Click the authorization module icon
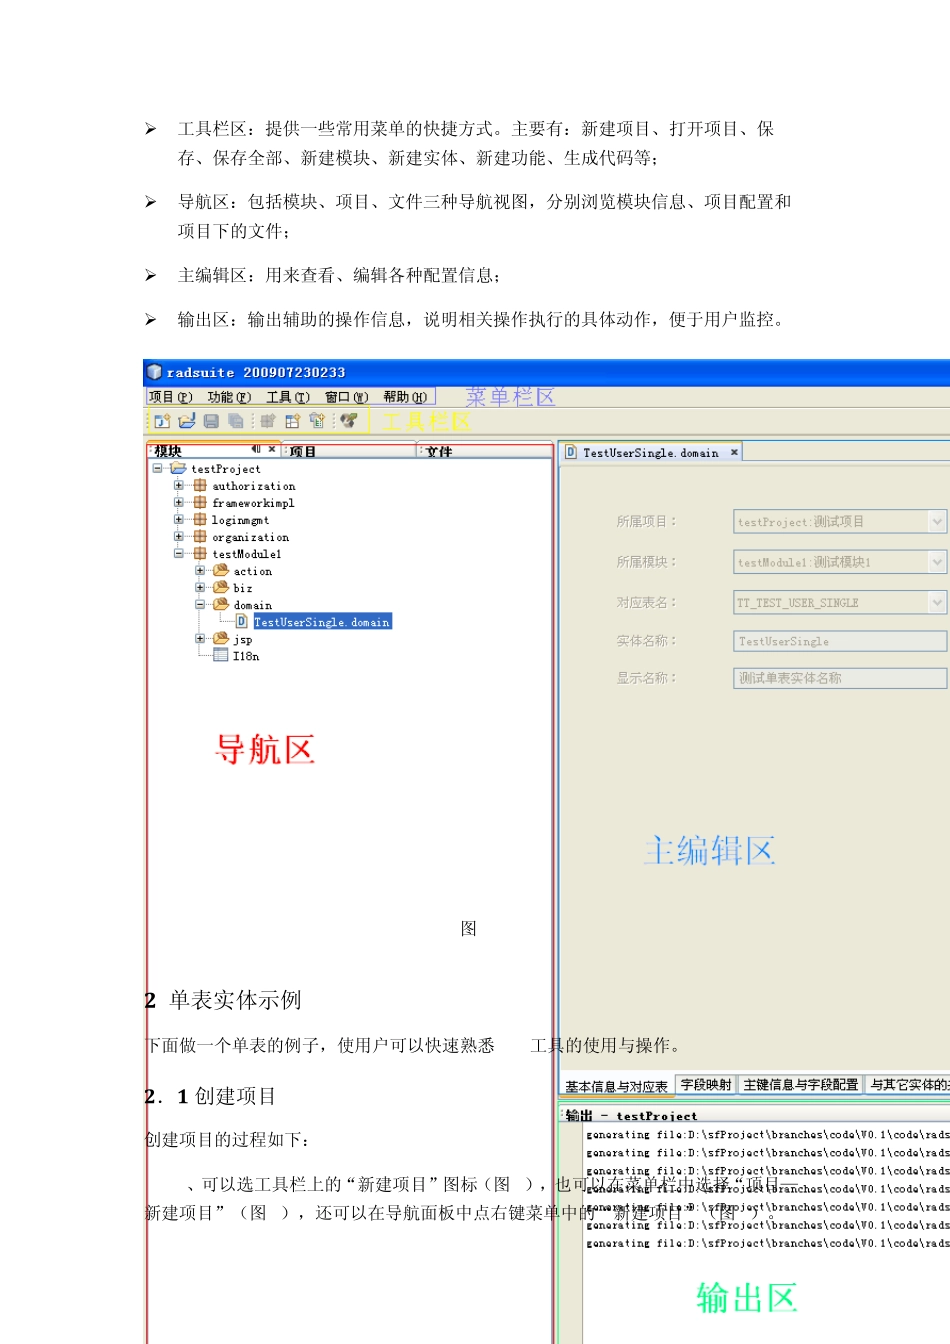This screenshot has width=950, height=1344. click(200, 485)
